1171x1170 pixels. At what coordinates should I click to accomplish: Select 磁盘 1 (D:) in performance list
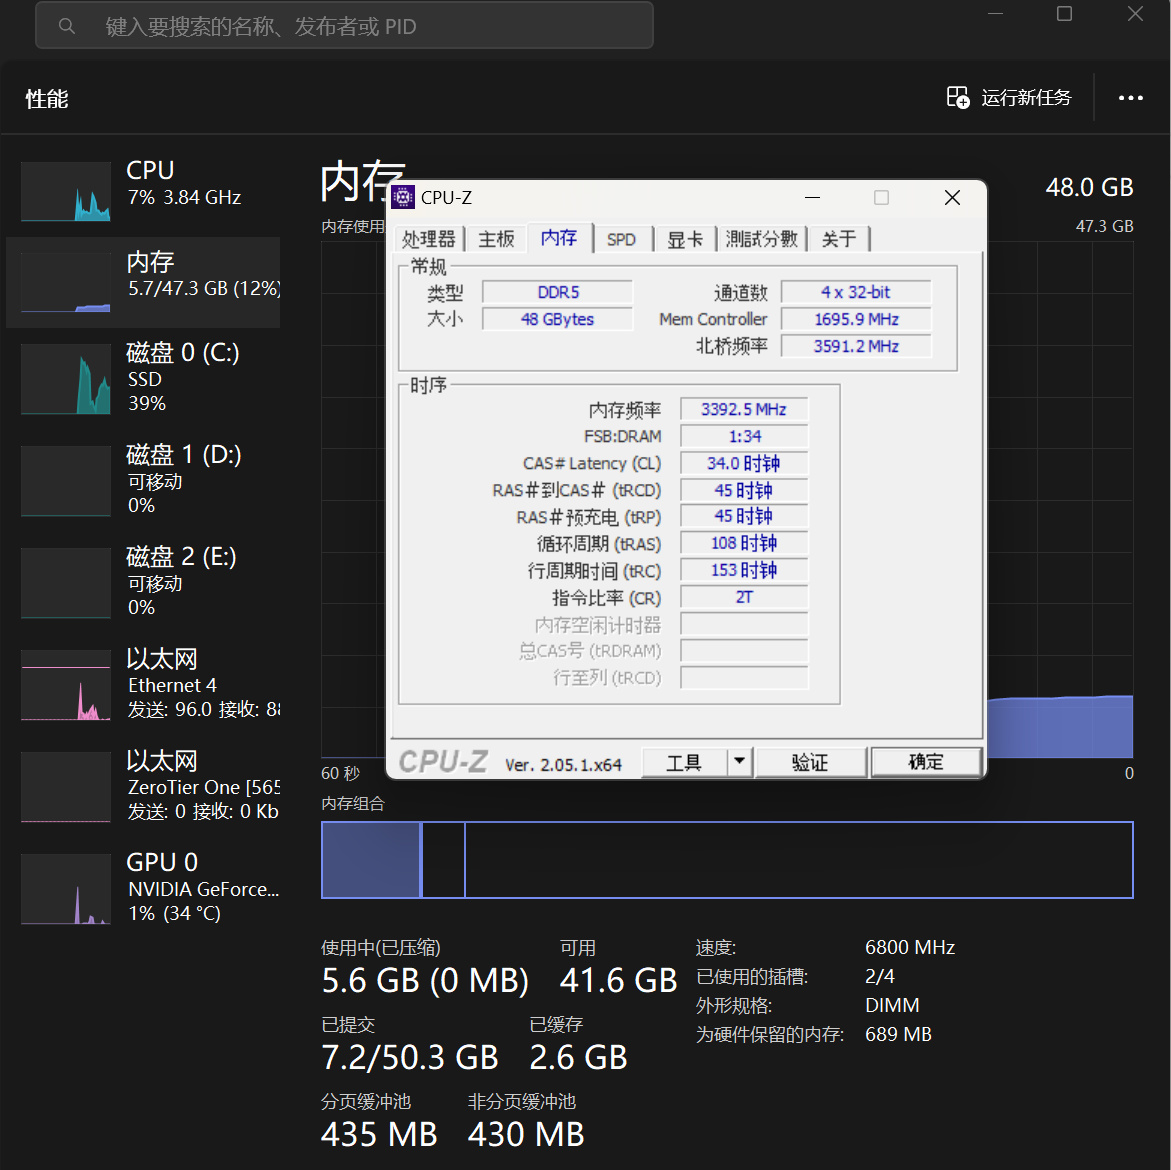(x=143, y=479)
